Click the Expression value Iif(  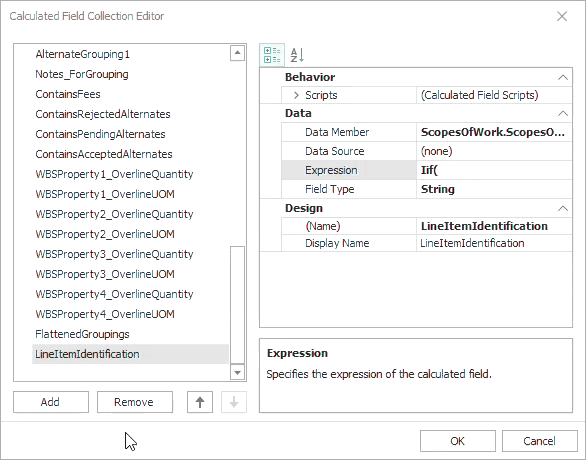pyautogui.click(x=494, y=170)
